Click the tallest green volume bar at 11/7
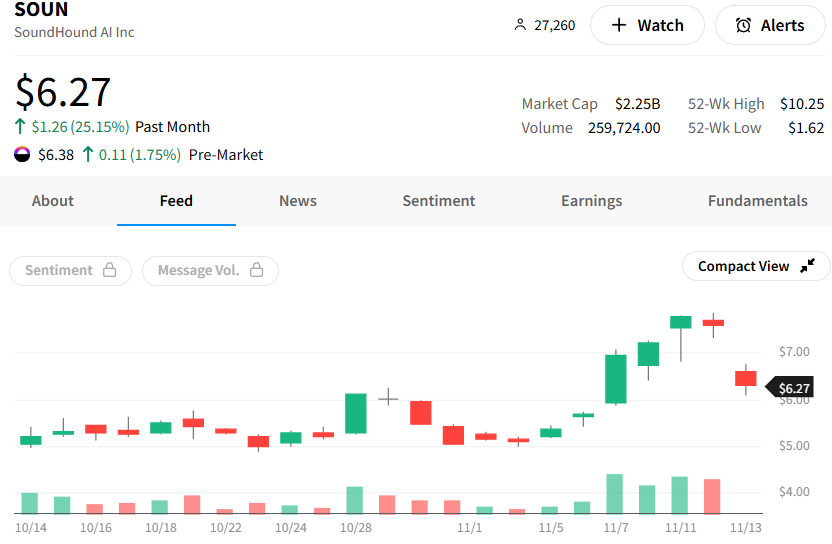This screenshot has width=832, height=544. tap(614, 494)
